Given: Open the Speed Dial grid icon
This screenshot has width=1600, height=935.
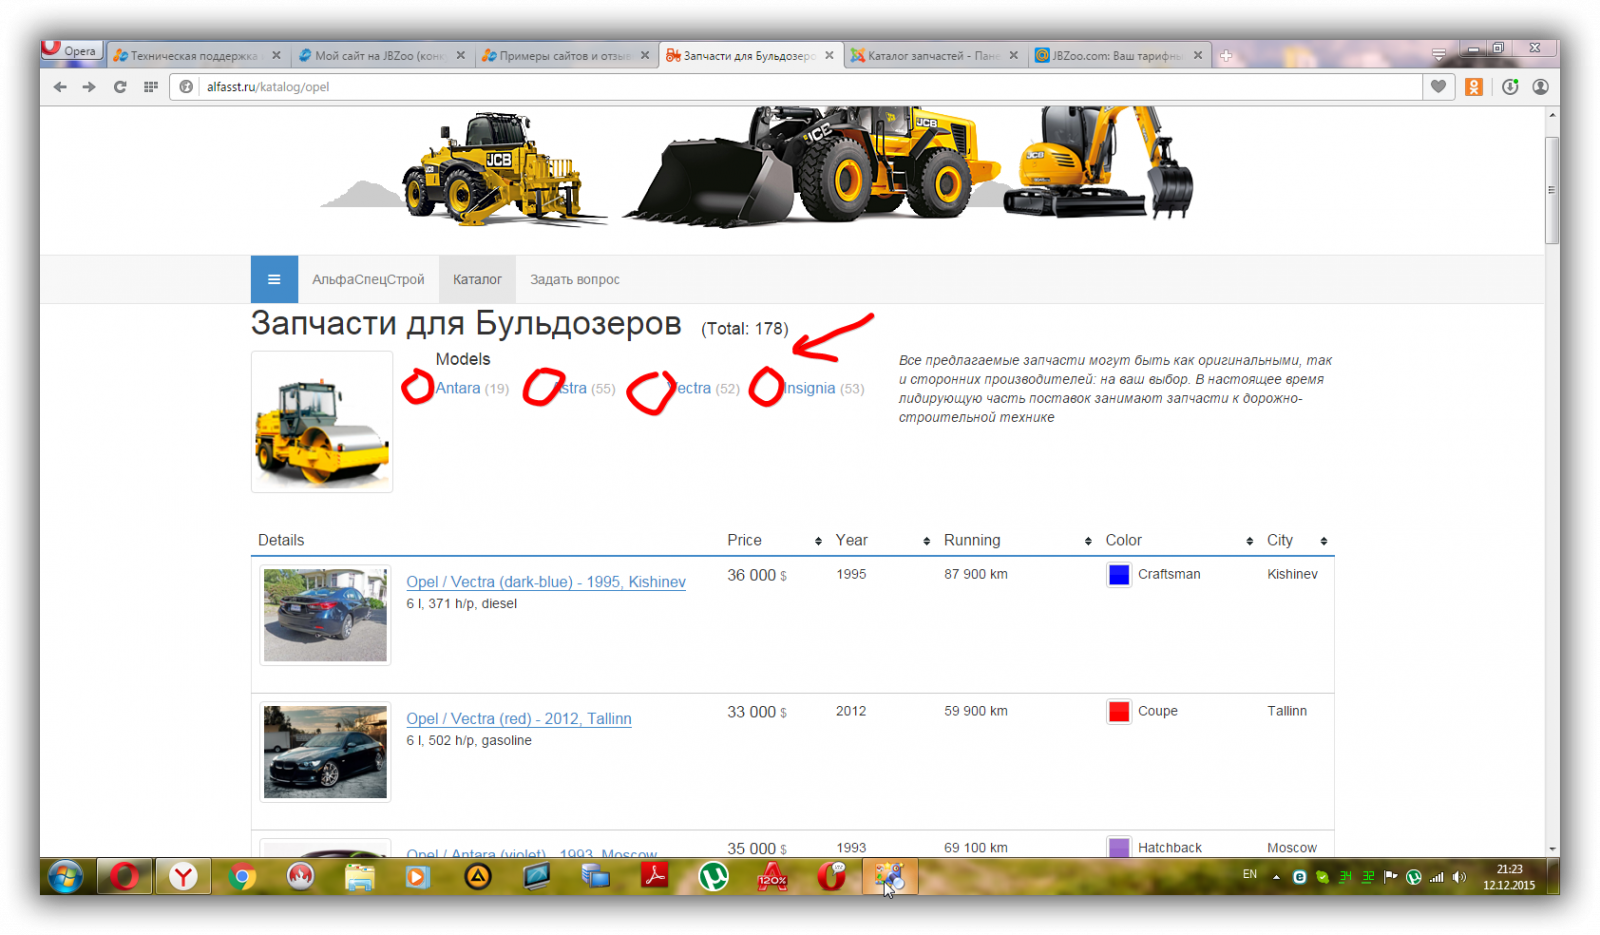Looking at the screenshot, I should pyautogui.click(x=151, y=87).
